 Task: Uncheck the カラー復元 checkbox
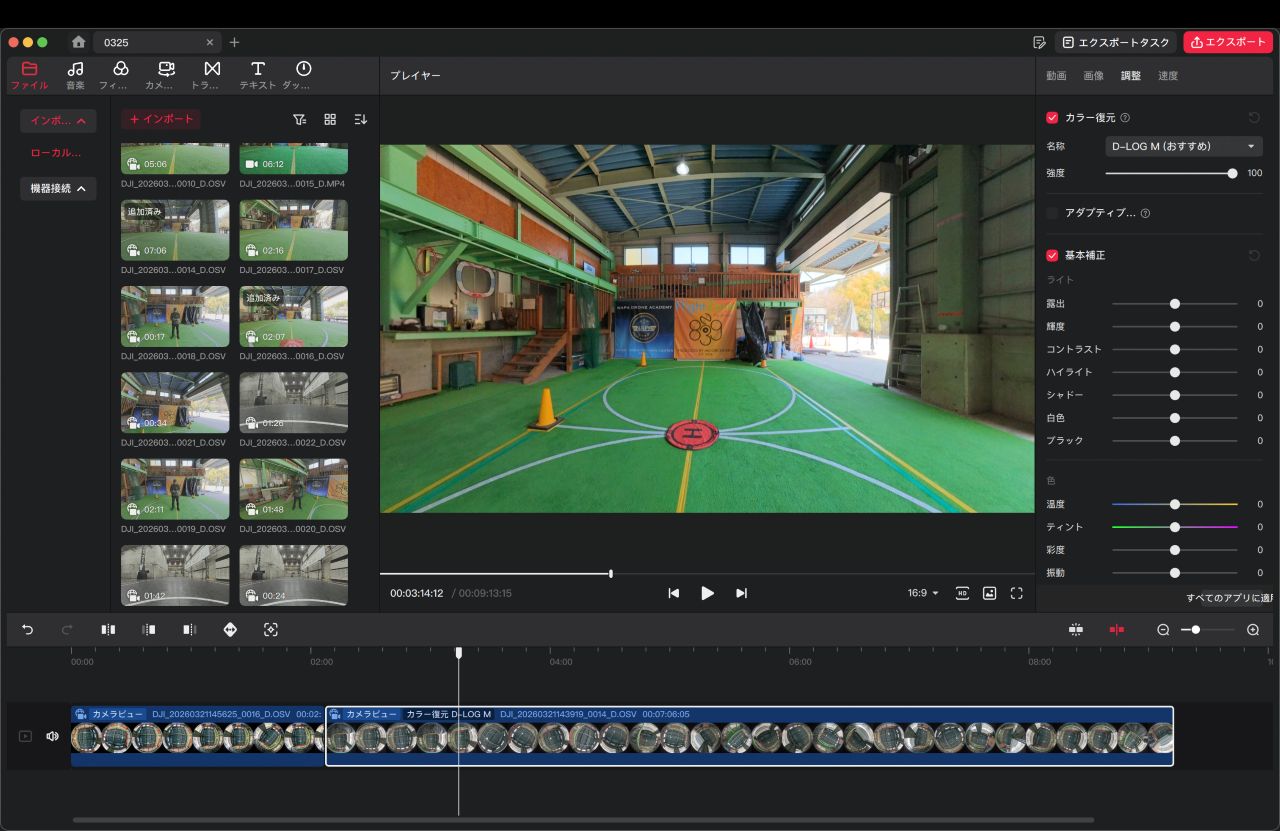pyautogui.click(x=1052, y=118)
